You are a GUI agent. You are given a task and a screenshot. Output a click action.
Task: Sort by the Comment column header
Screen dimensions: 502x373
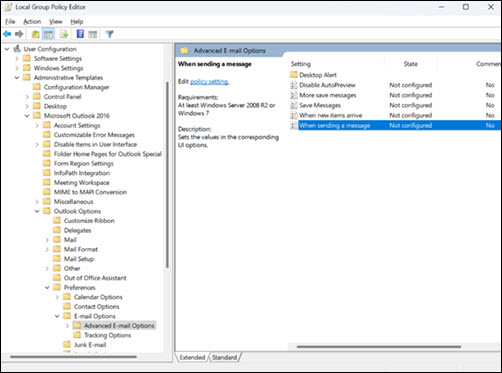coord(488,64)
